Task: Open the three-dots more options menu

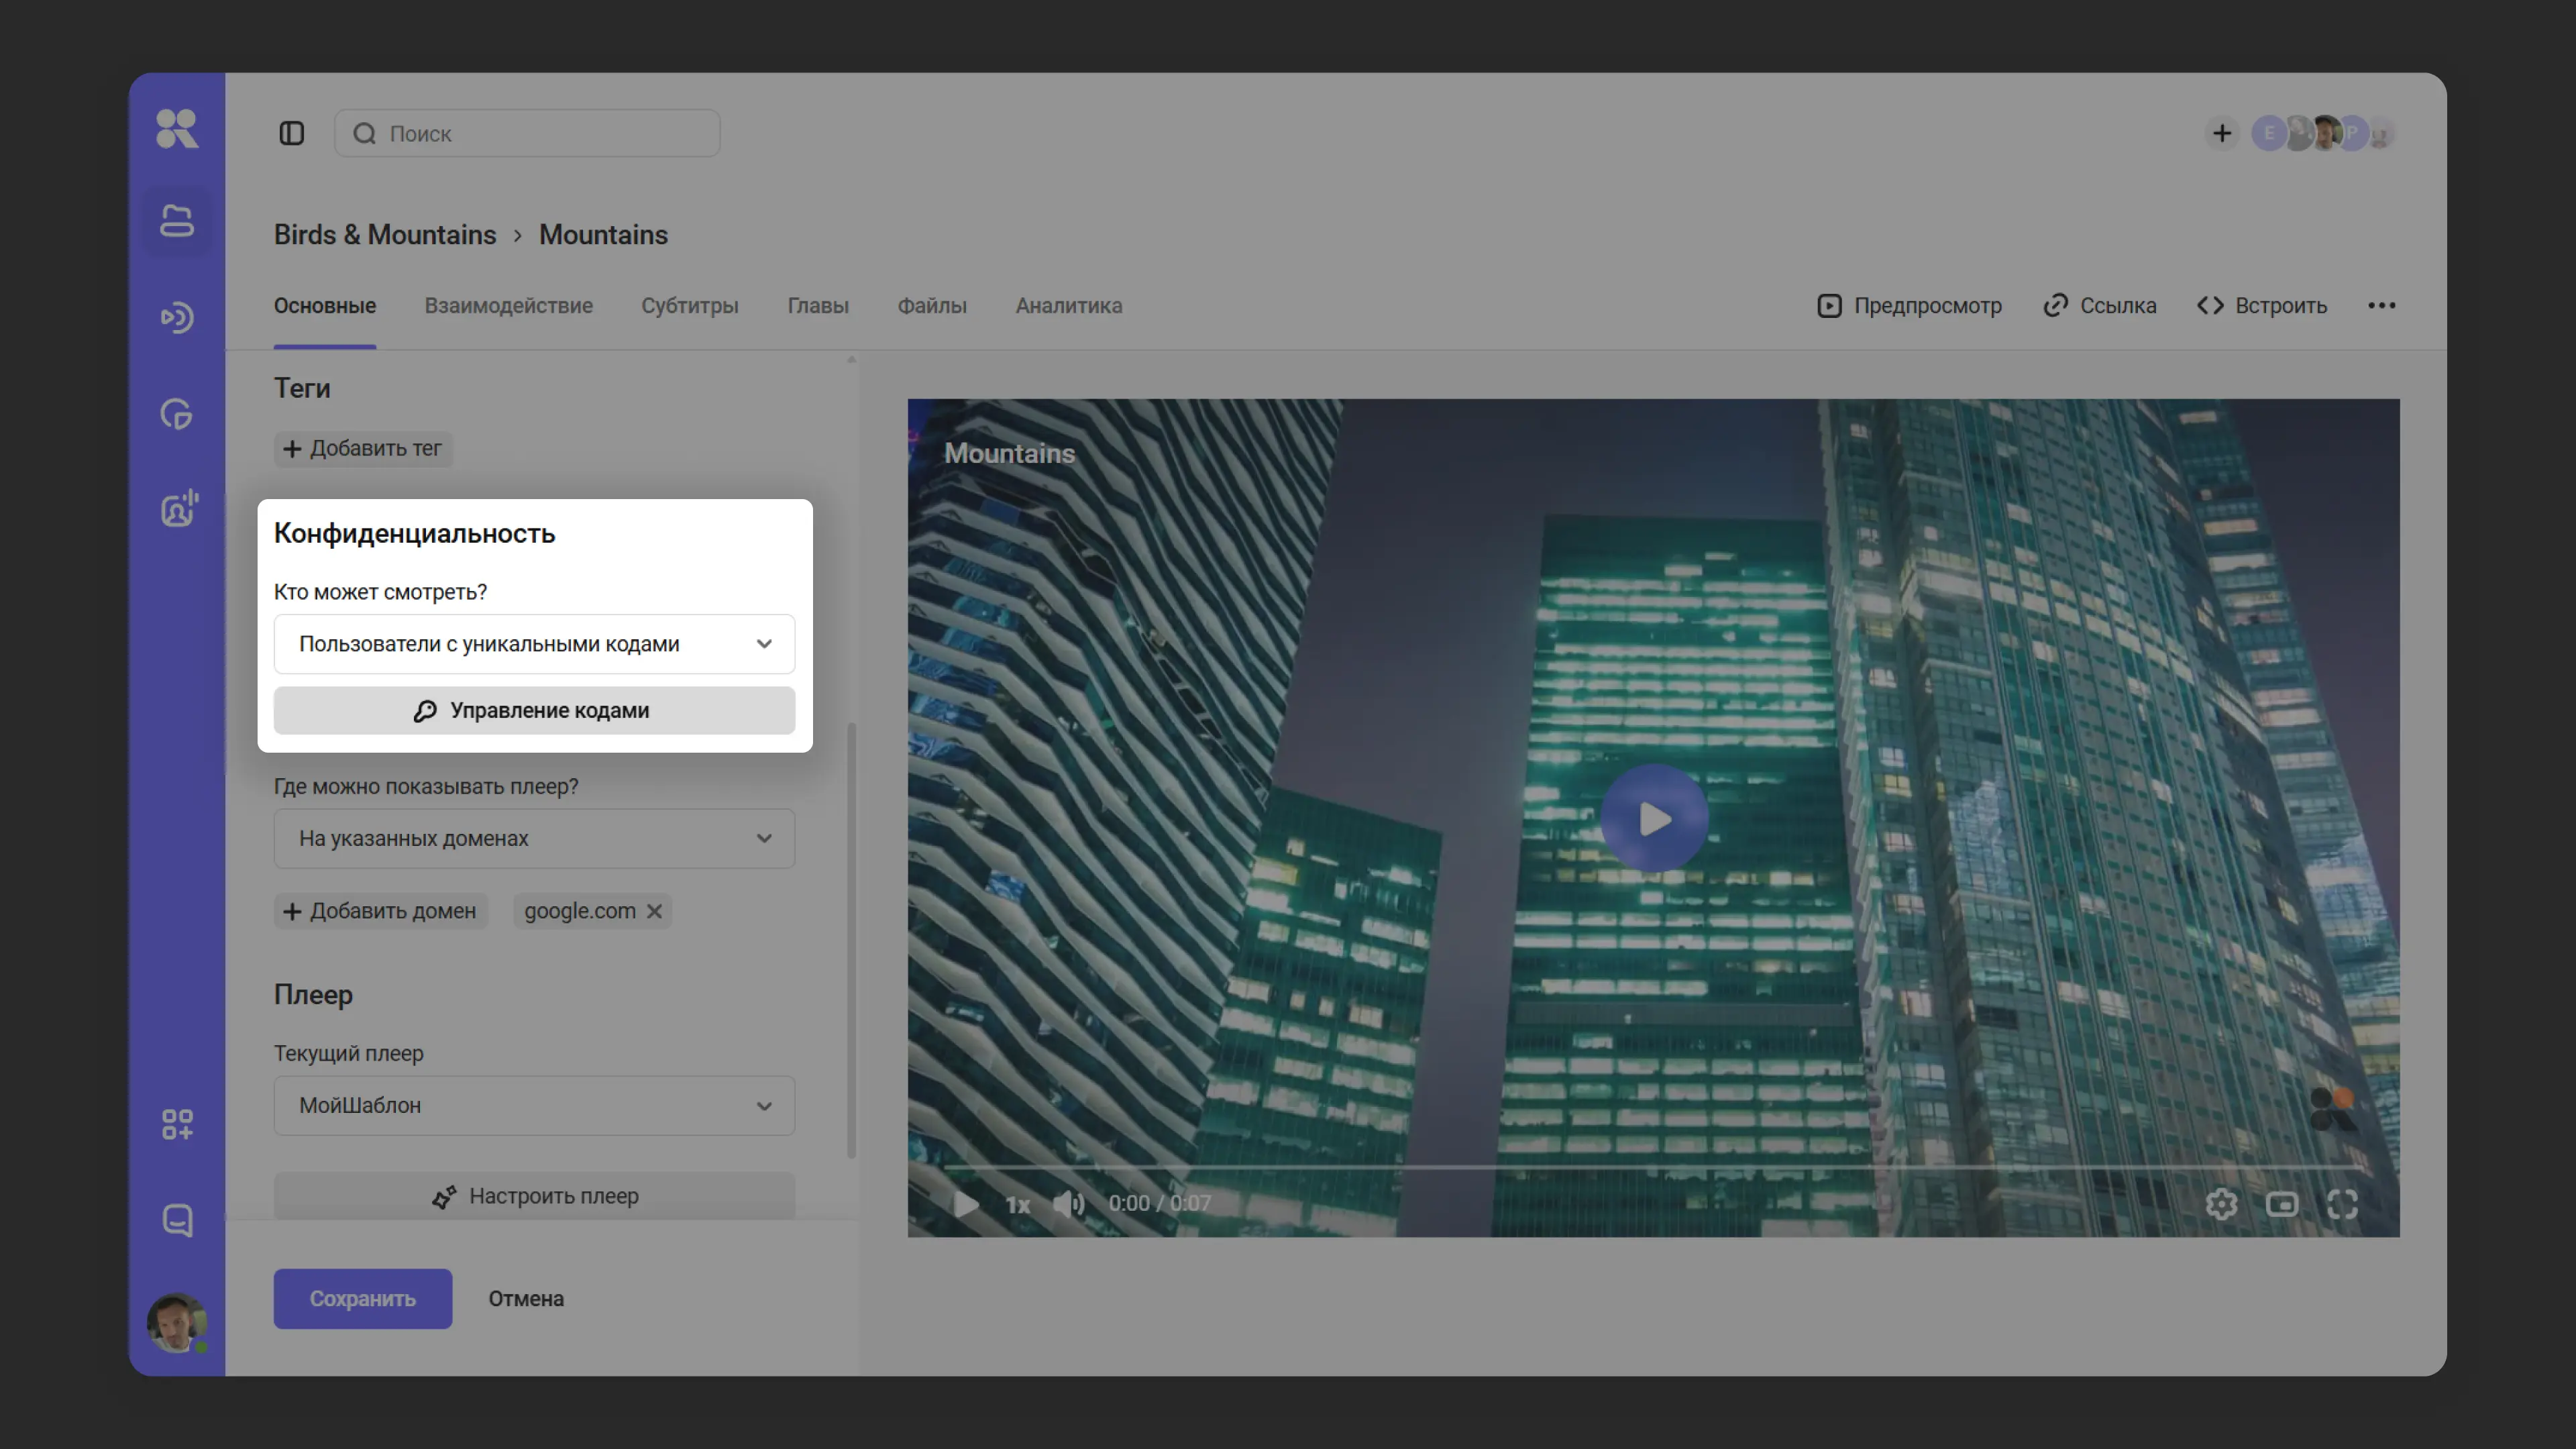Action: pyautogui.click(x=2381, y=306)
